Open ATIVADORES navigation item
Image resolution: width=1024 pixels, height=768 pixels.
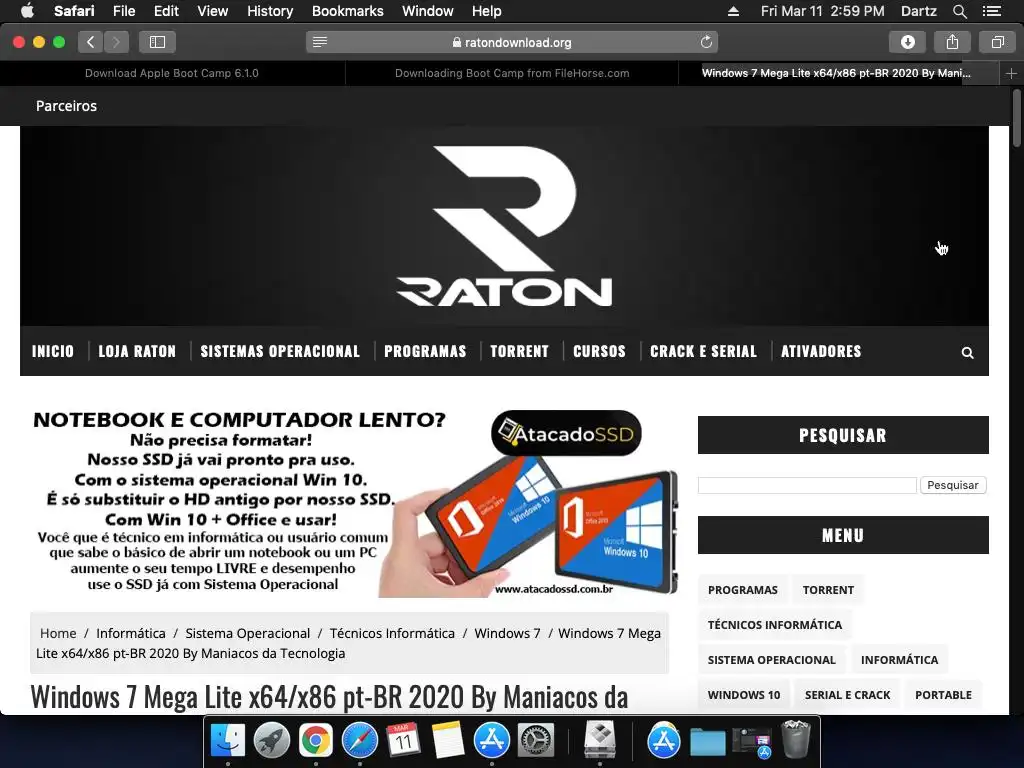[x=821, y=351]
